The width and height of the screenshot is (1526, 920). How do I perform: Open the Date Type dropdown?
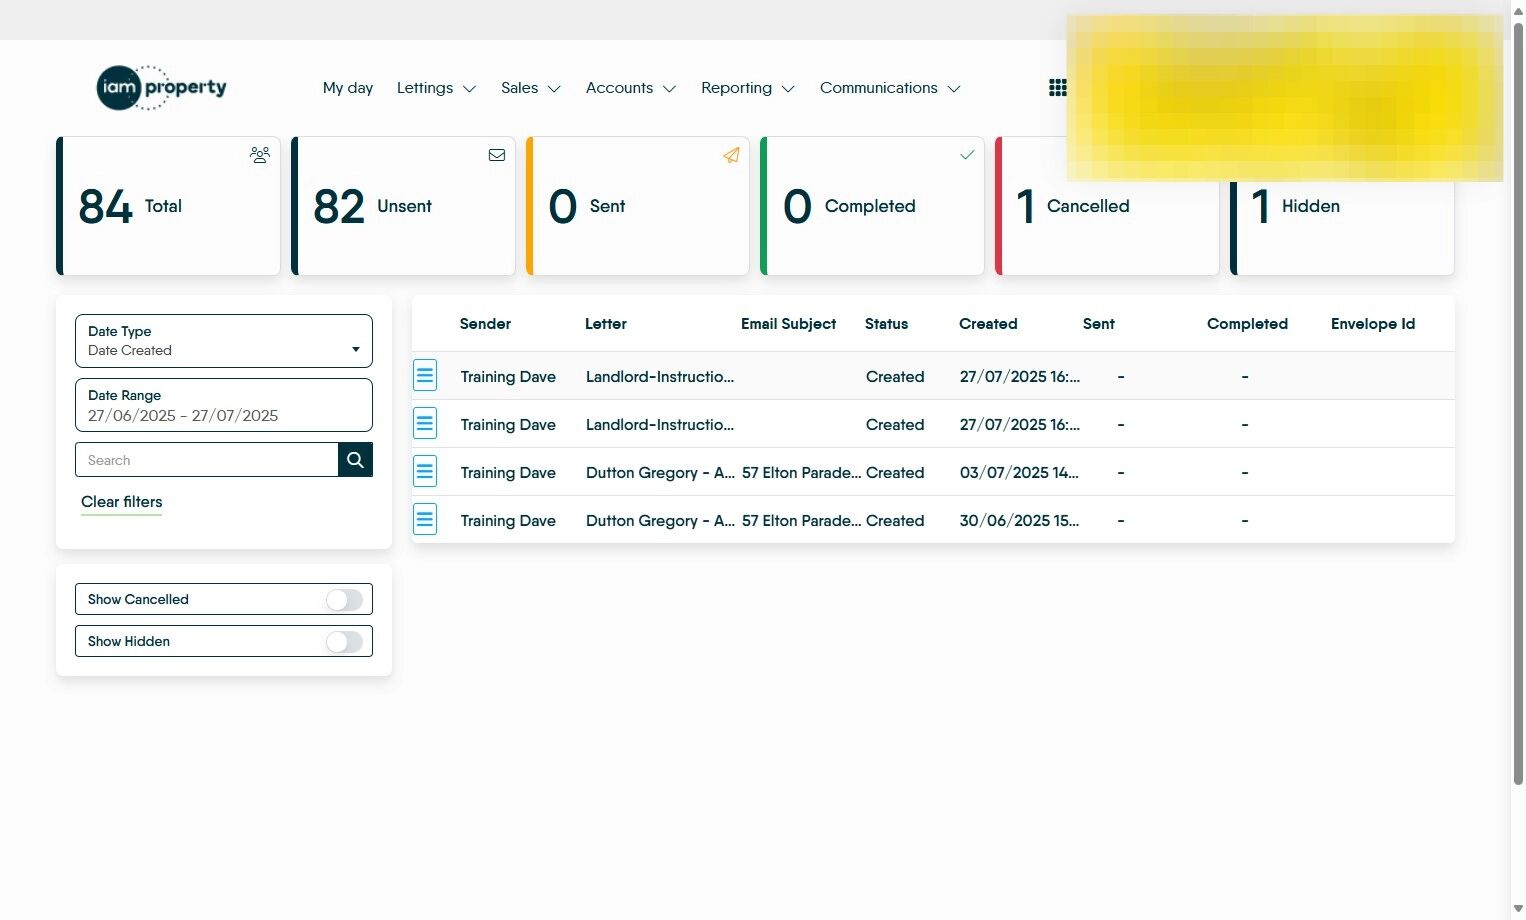(x=224, y=341)
